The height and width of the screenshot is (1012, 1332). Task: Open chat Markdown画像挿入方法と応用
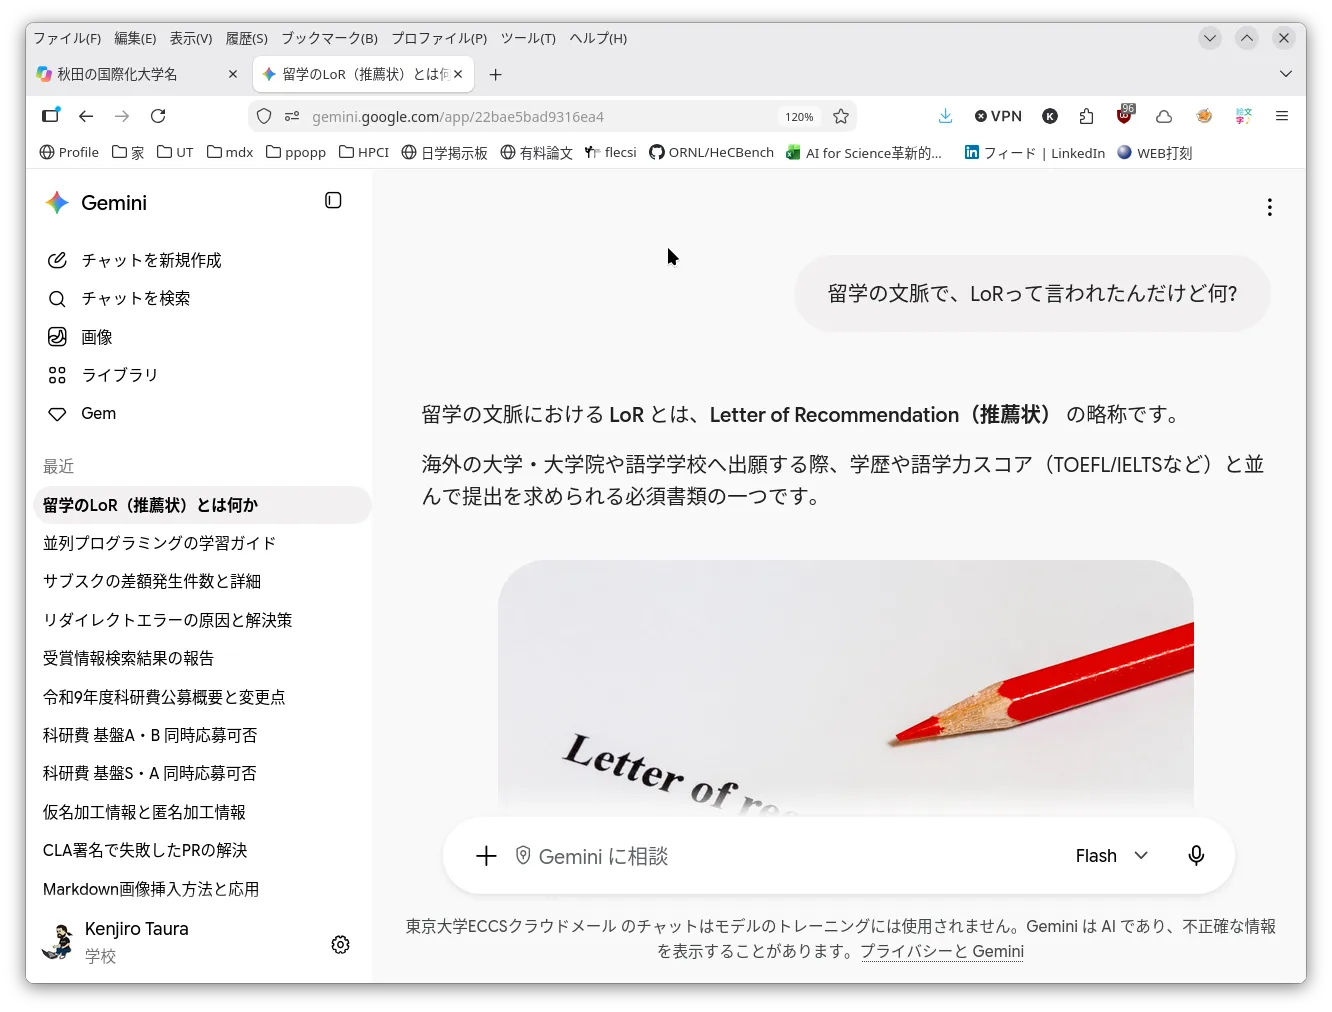point(203,889)
